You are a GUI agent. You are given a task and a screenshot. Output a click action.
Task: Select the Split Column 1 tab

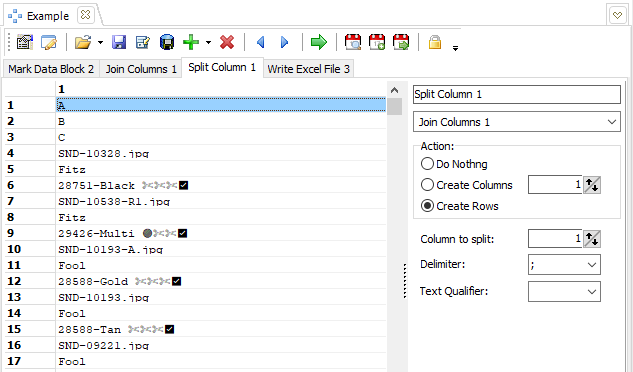tap(222, 67)
